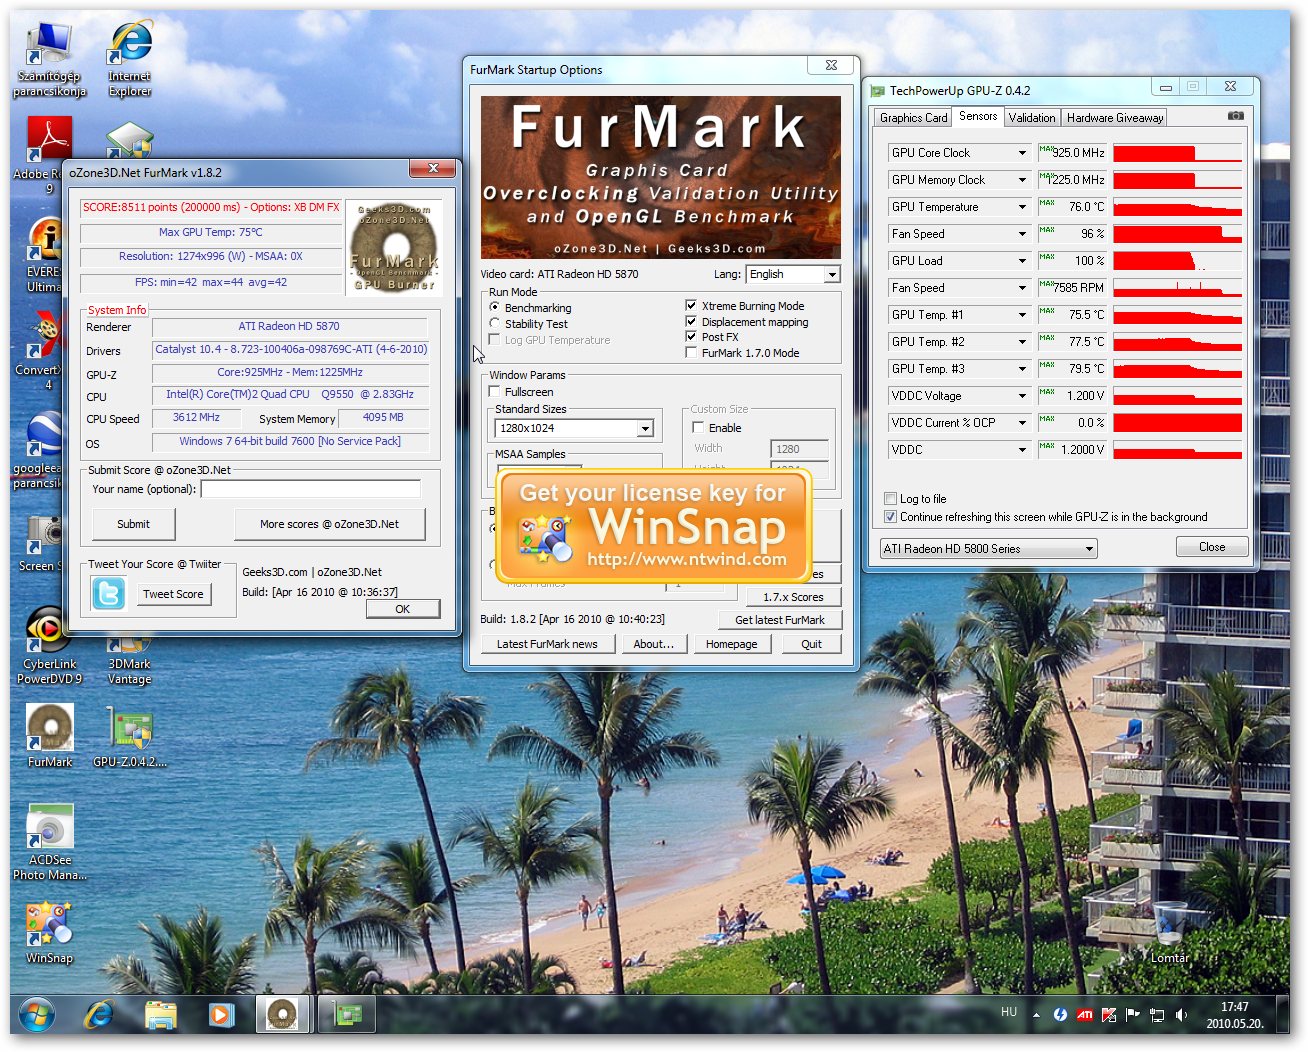This screenshot has height=1052, width=1308.
Task: Click the ATI tray icon
Action: 1085,1015
